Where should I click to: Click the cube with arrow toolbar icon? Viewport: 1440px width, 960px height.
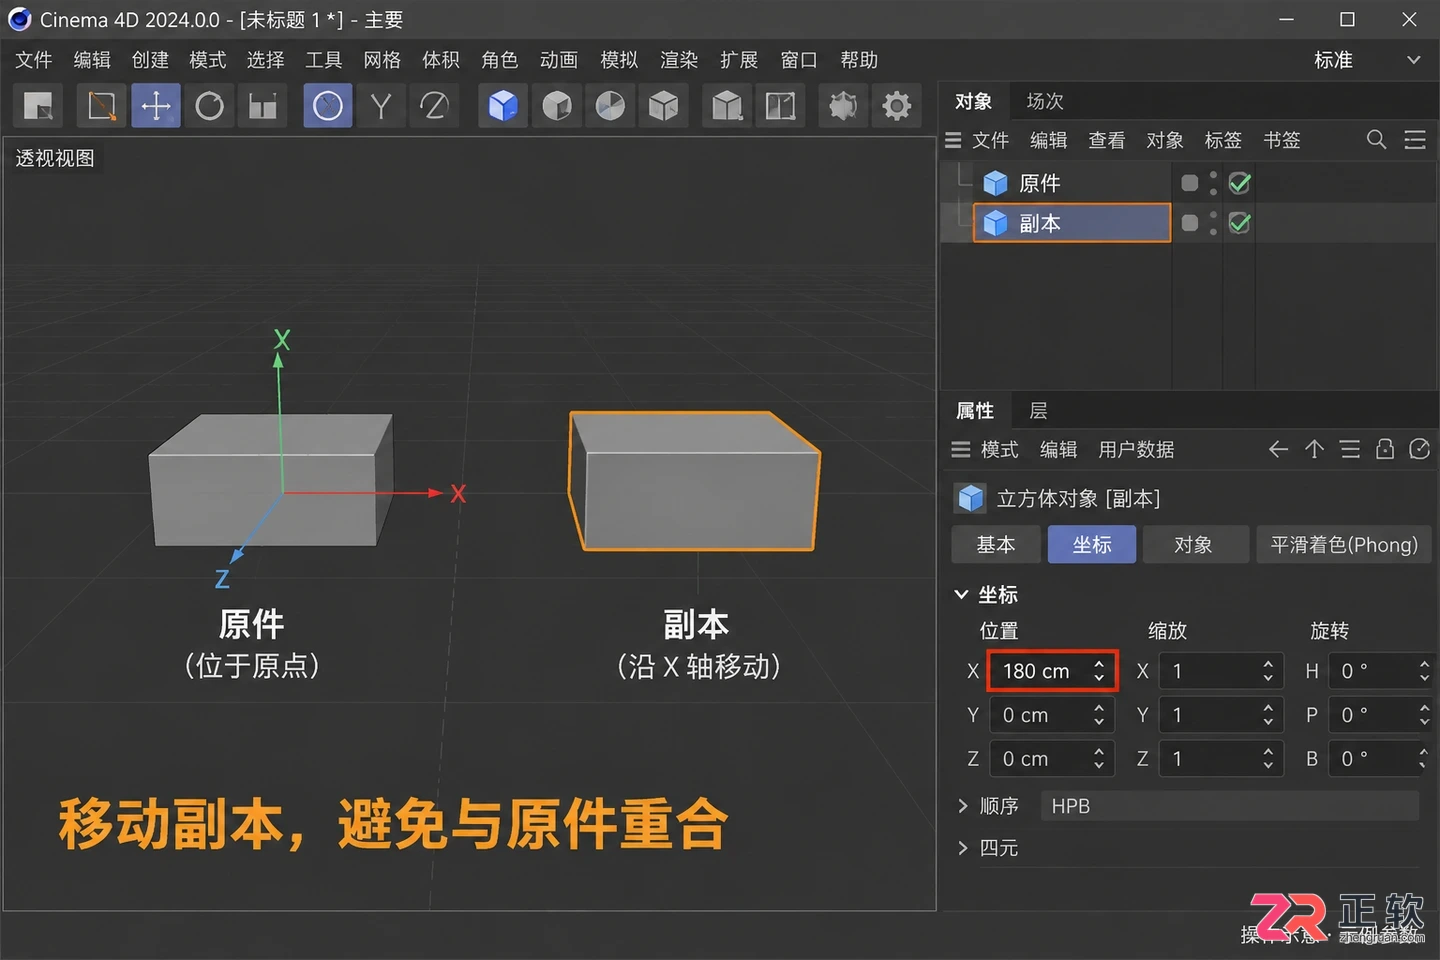(x=728, y=106)
